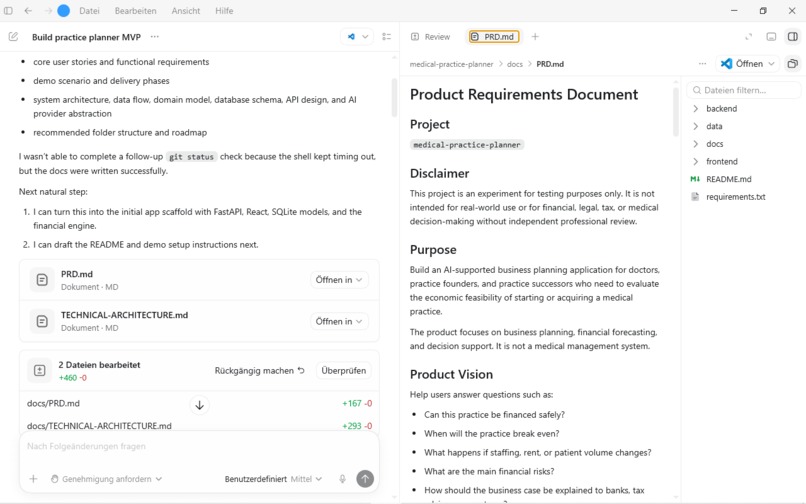Click the medical-practice-planner code label

point(467,145)
